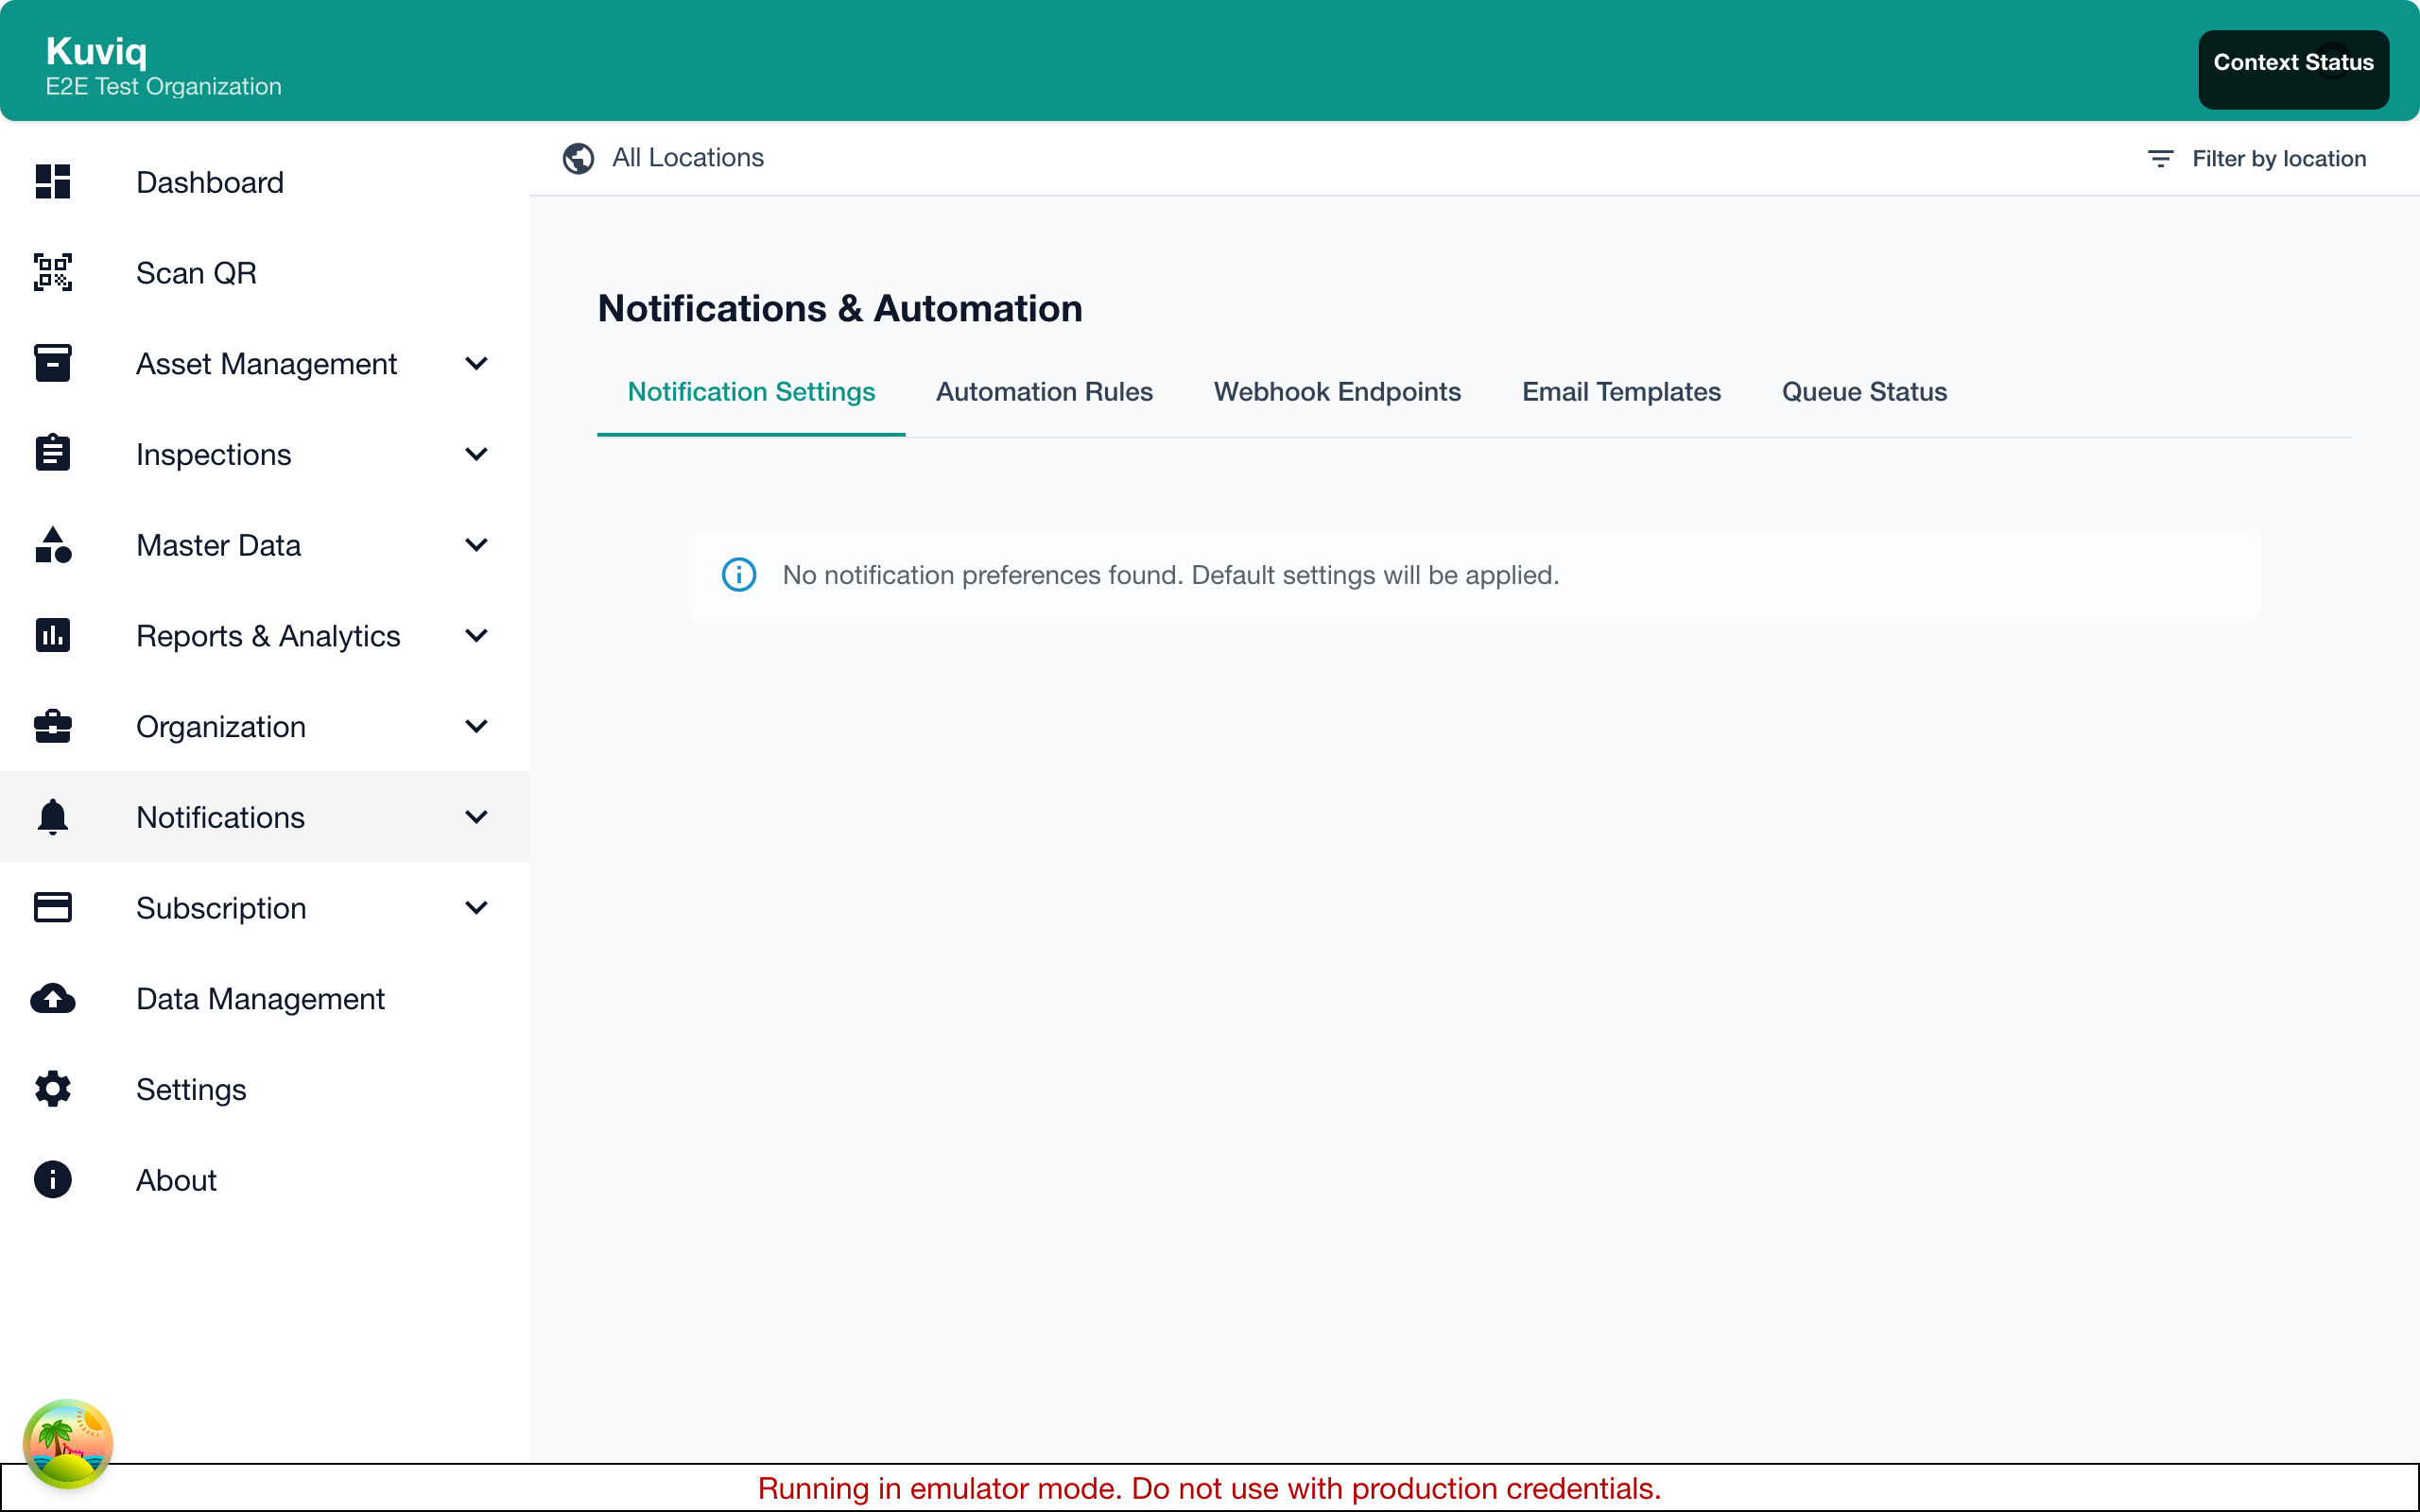Open the Queue Status tab
2420x1512 pixels.
click(1863, 392)
